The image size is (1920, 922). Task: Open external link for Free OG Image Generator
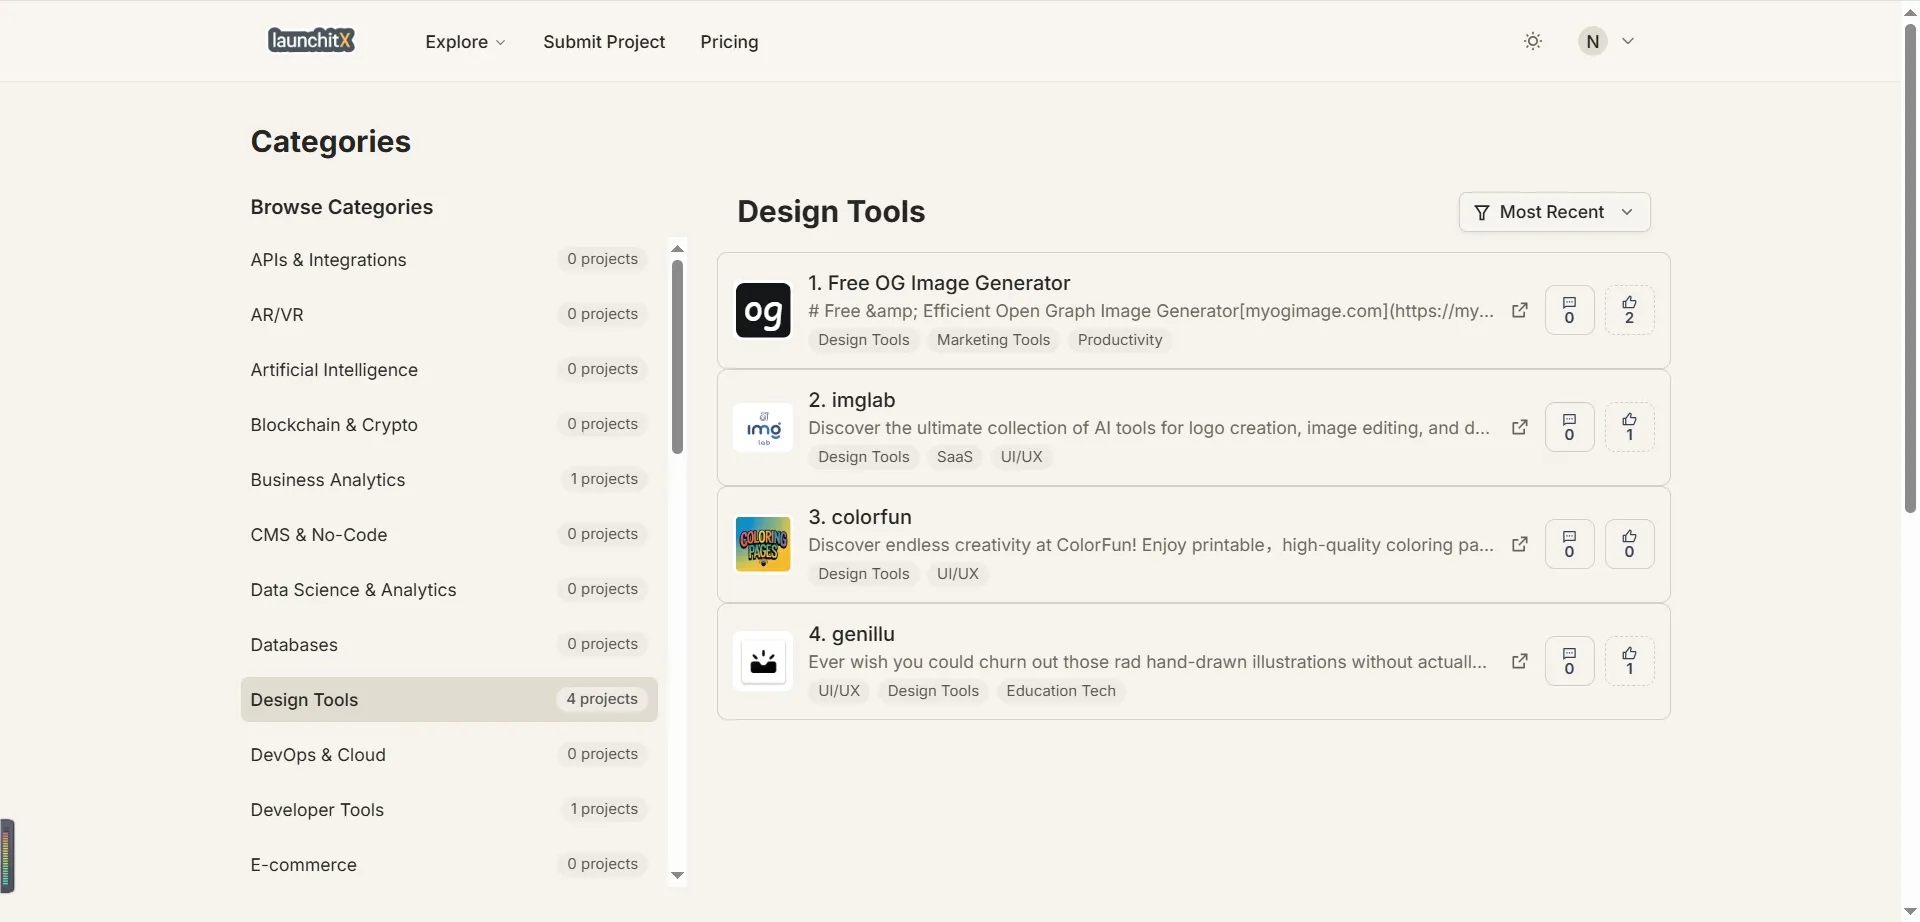pyautogui.click(x=1519, y=310)
